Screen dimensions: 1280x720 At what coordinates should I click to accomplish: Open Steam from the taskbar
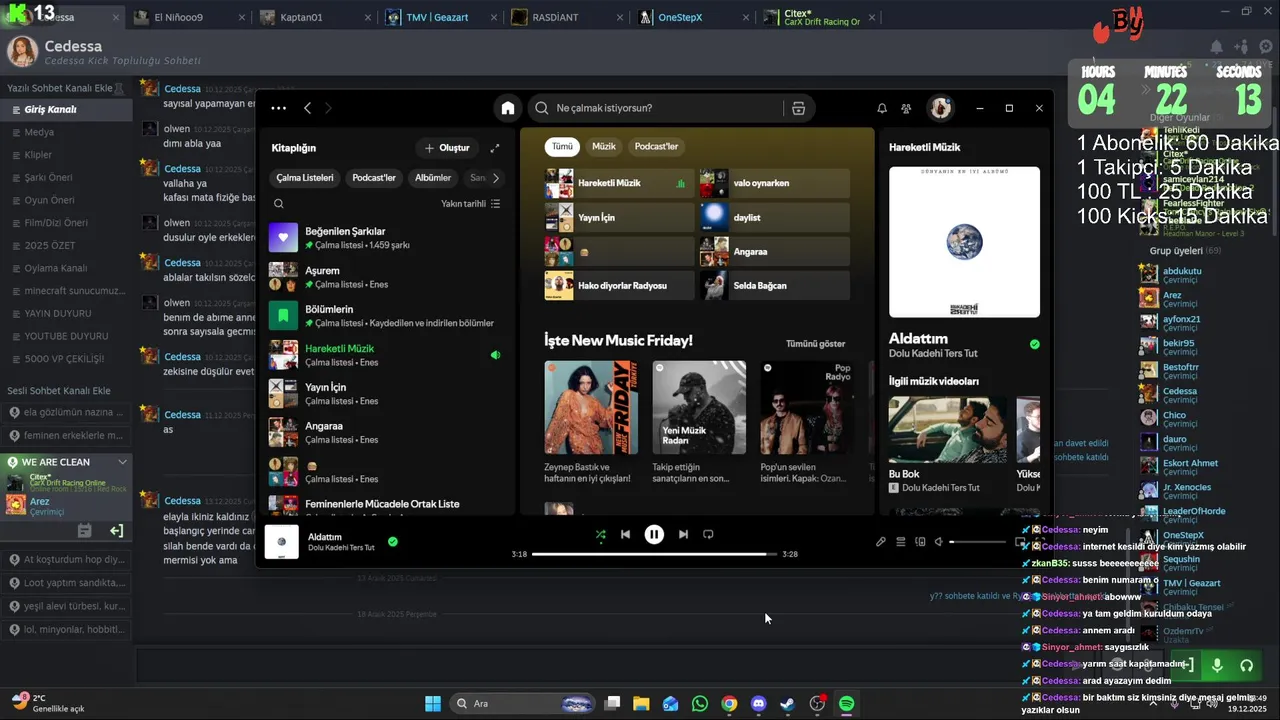pos(788,704)
